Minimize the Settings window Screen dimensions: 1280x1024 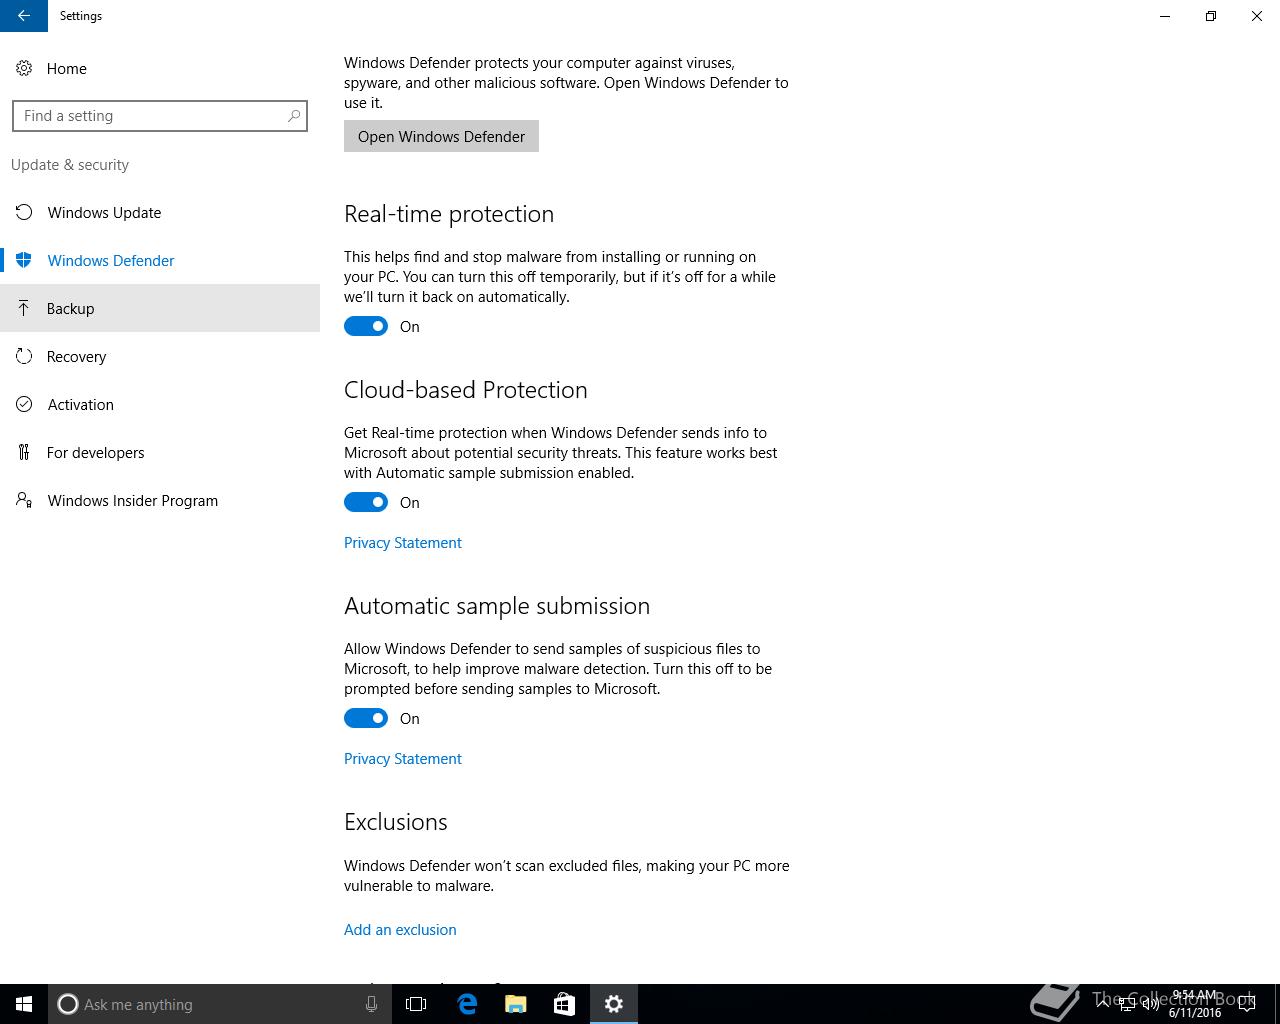point(1165,16)
